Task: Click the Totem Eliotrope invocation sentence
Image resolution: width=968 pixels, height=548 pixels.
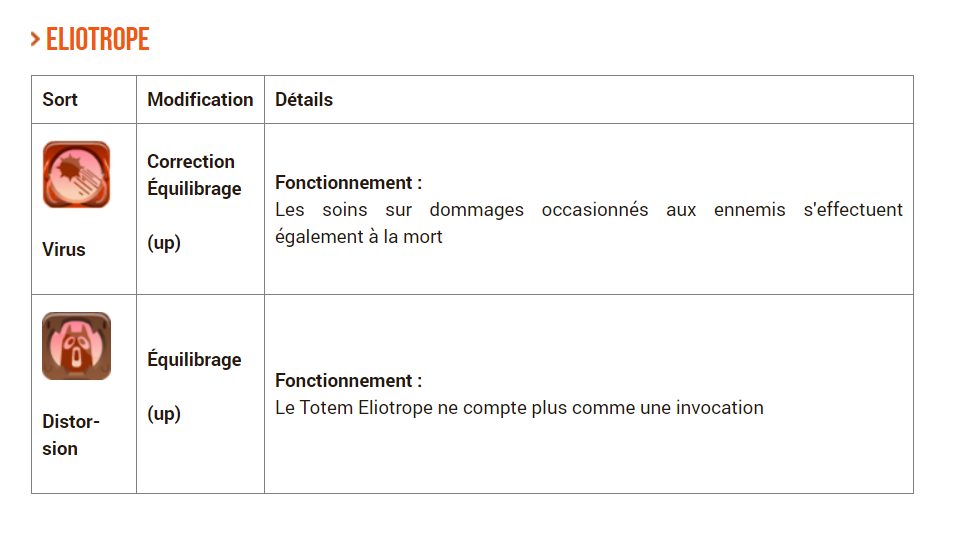Action: pos(519,408)
